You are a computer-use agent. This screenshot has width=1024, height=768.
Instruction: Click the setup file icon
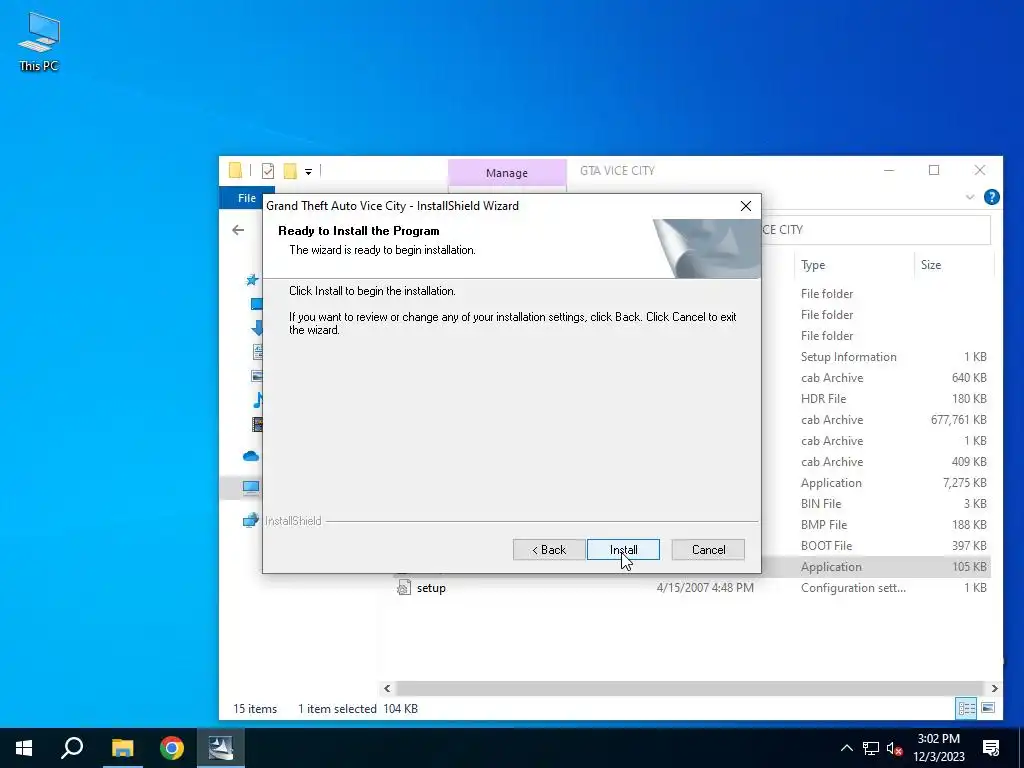(404, 588)
